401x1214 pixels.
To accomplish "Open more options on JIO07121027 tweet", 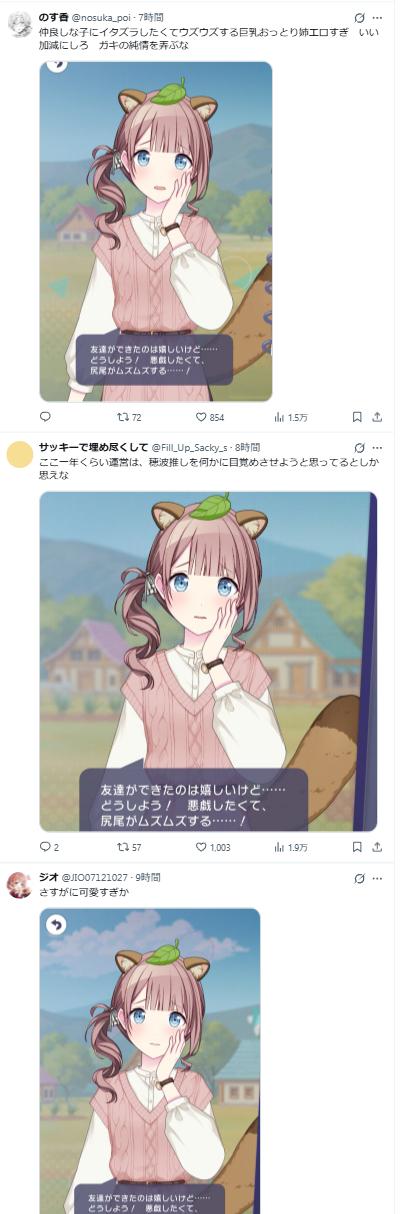I will coord(377,877).
